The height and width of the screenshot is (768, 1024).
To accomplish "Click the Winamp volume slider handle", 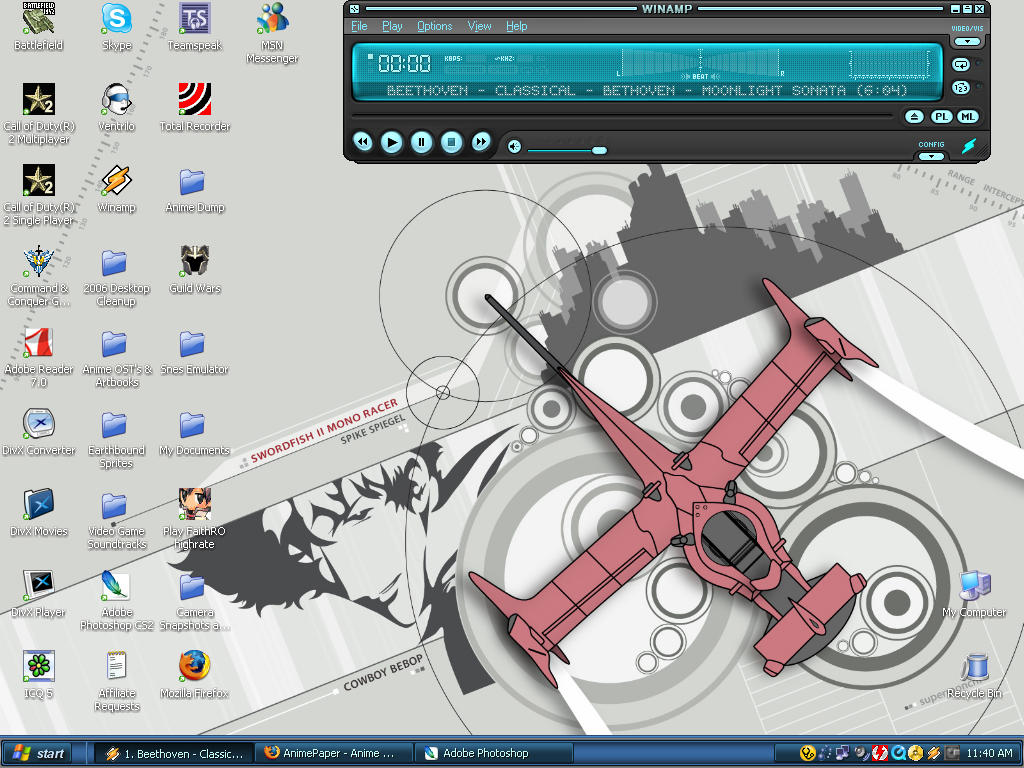I will click(599, 150).
